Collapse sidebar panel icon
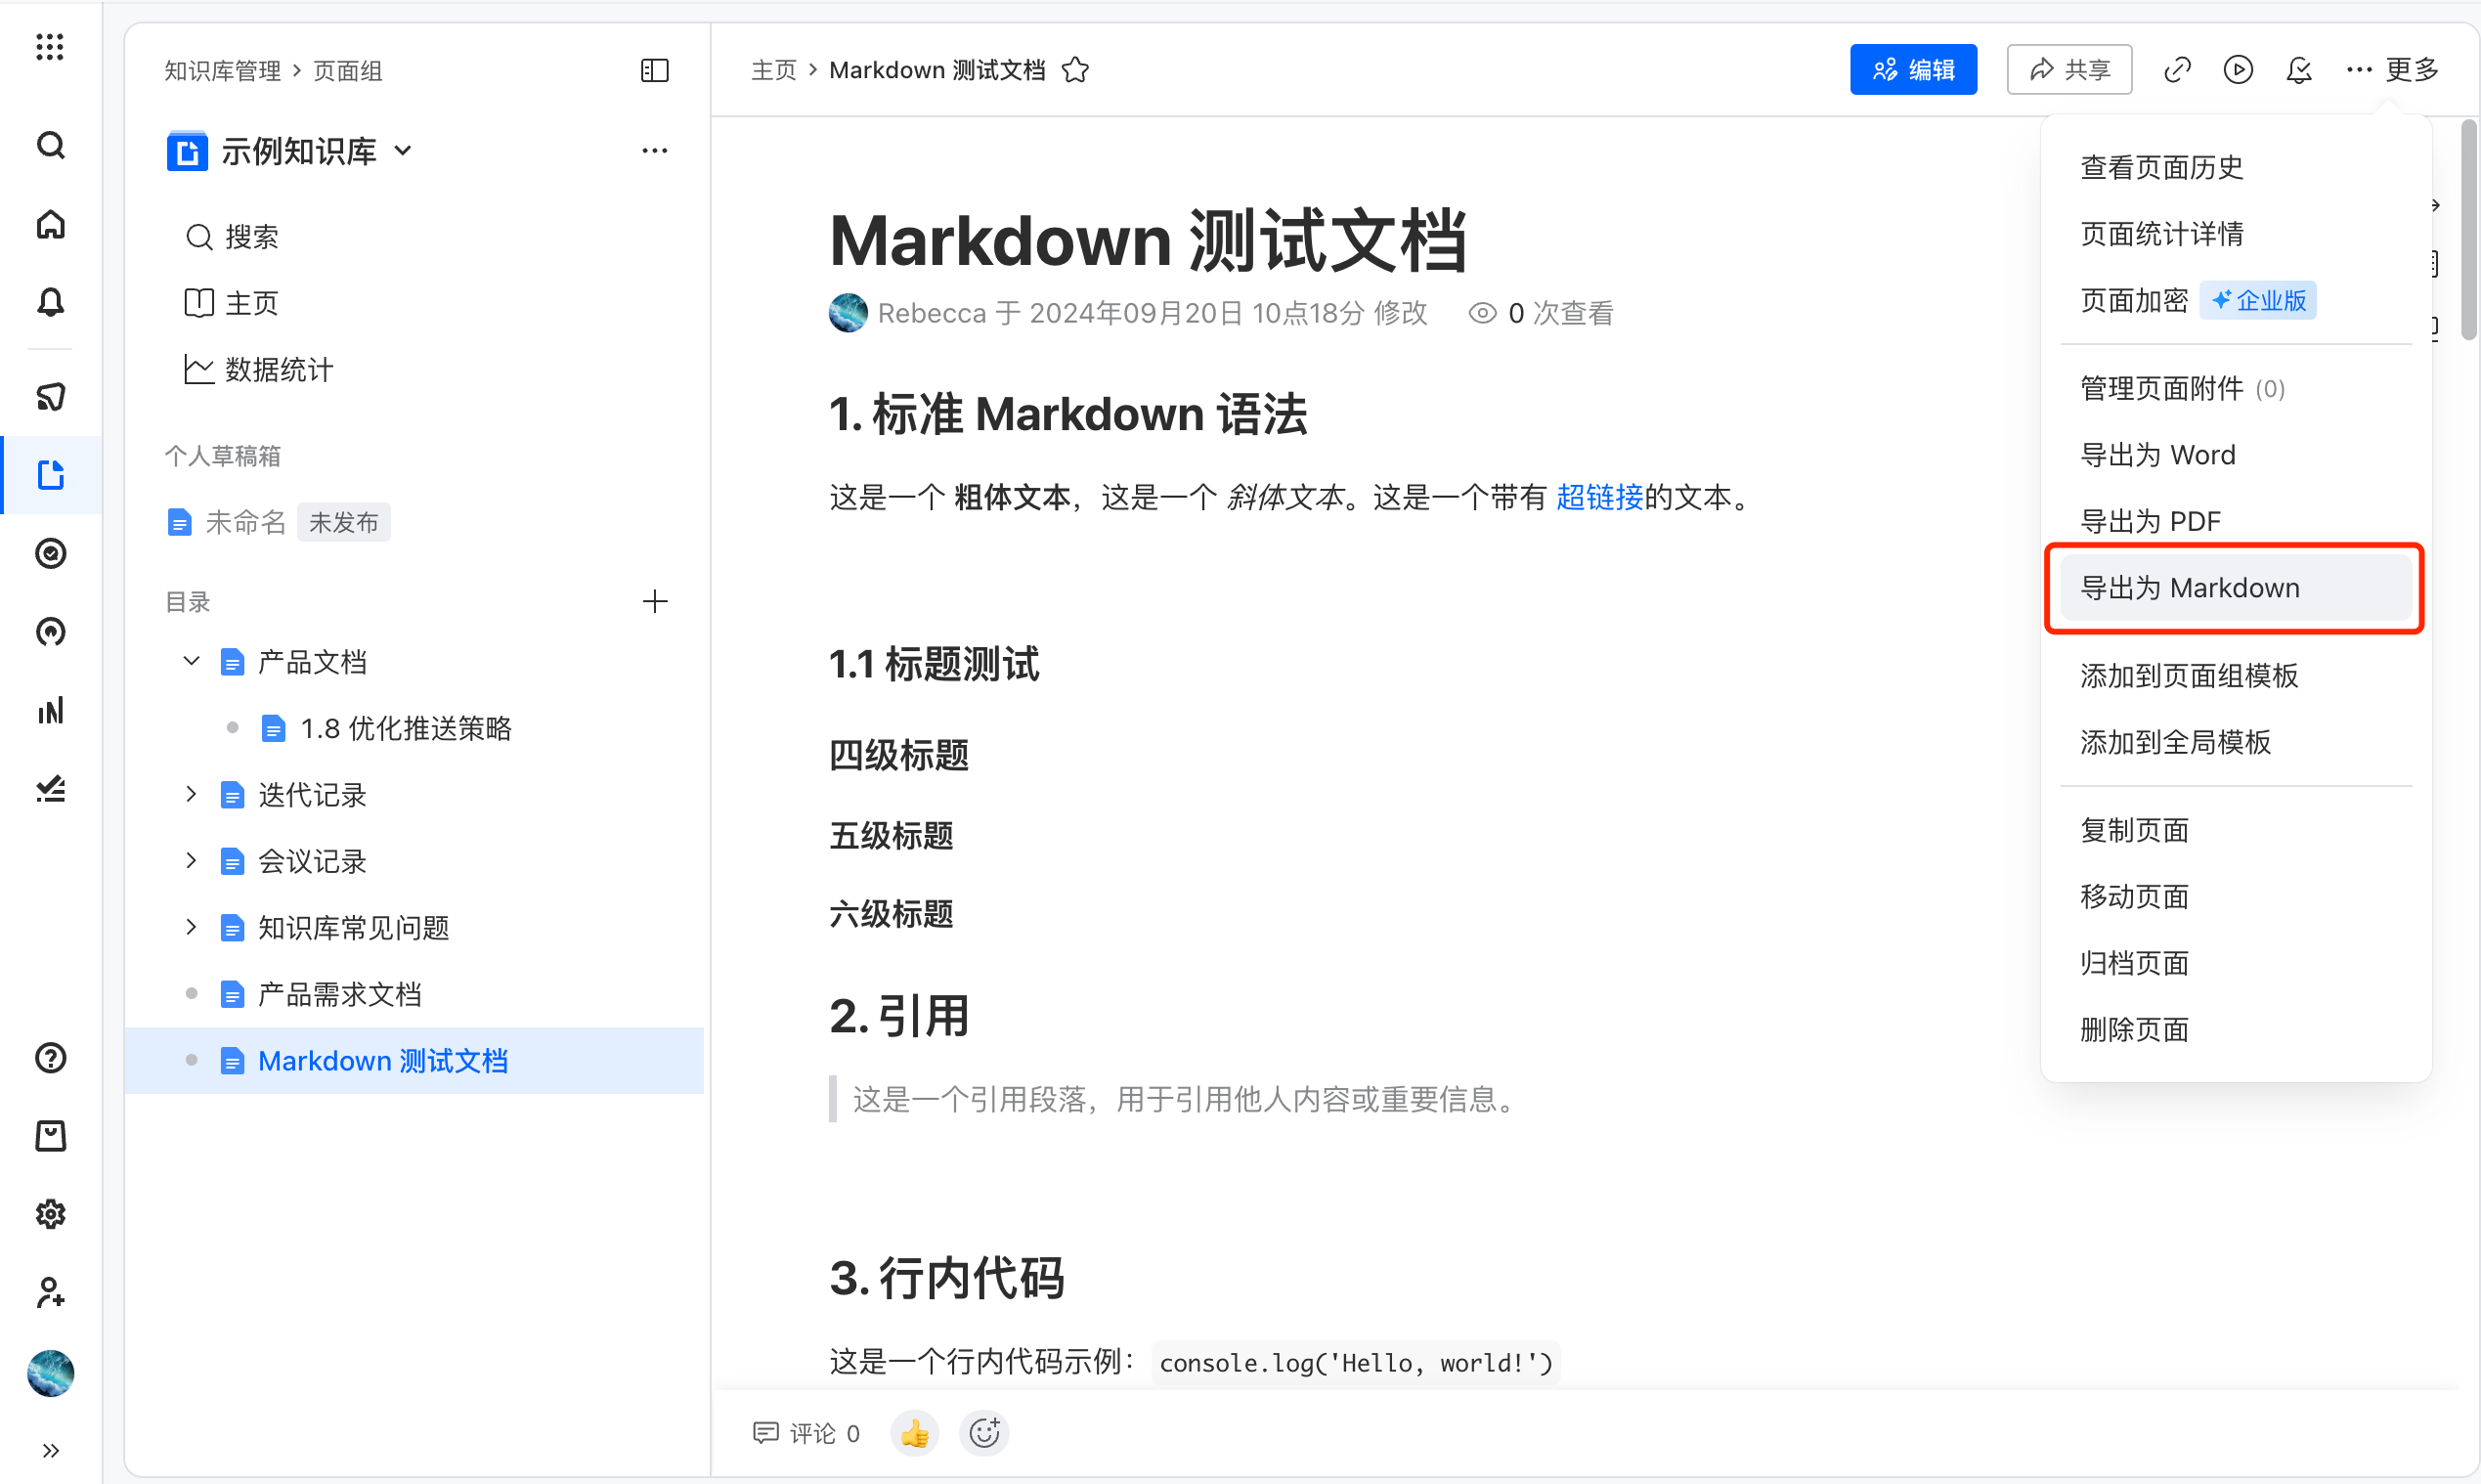This screenshot has height=1484, width=2481. tap(655, 70)
